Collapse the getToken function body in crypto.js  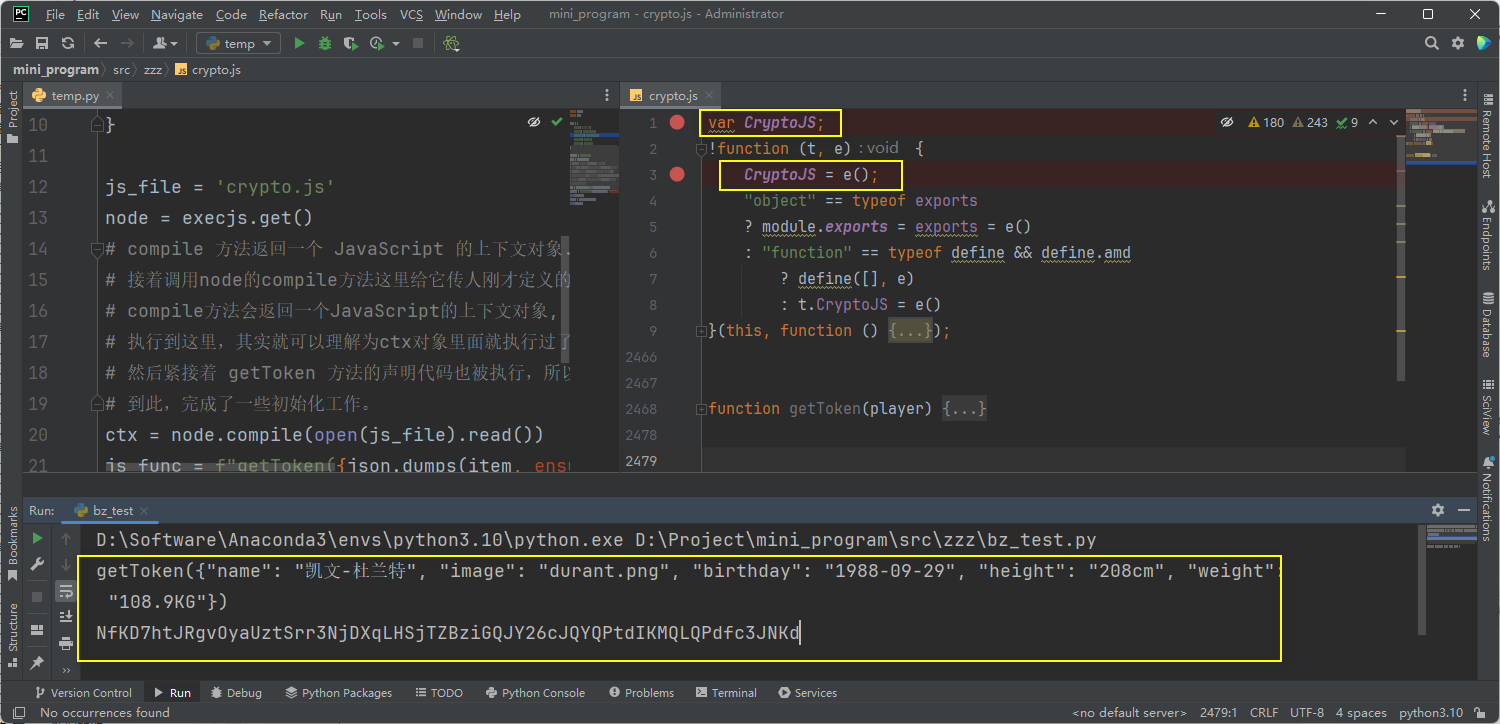click(703, 408)
